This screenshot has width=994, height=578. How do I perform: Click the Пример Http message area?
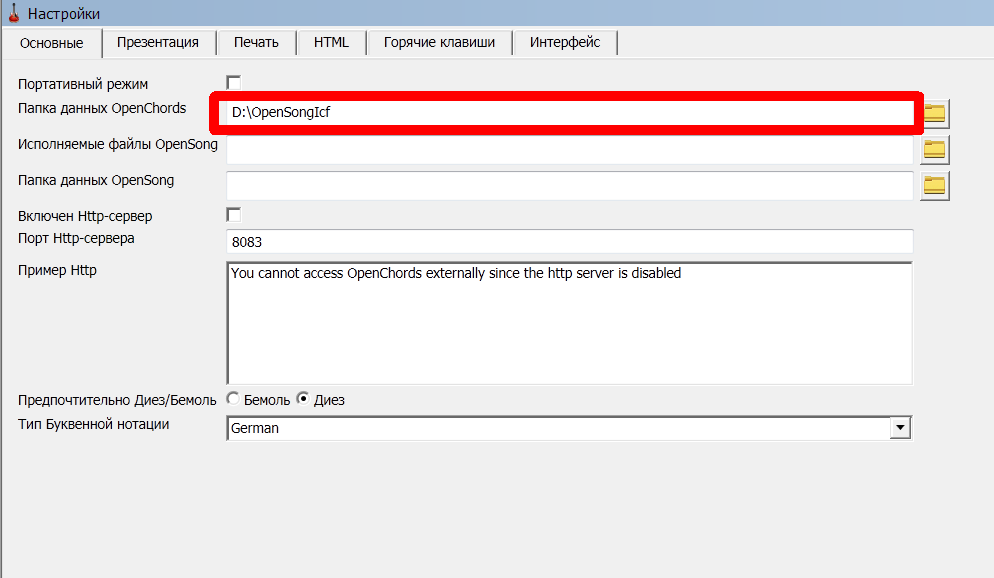click(x=570, y=320)
